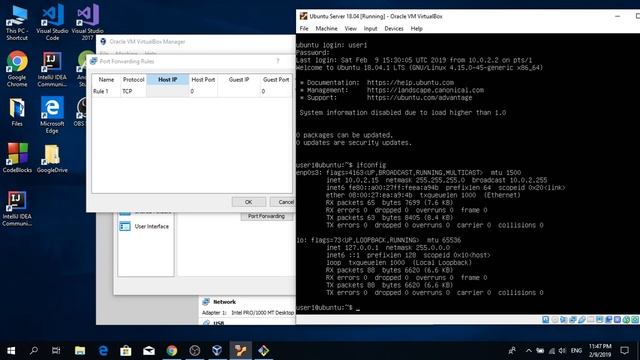Click taskbar search magnifier

click(x=34, y=351)
